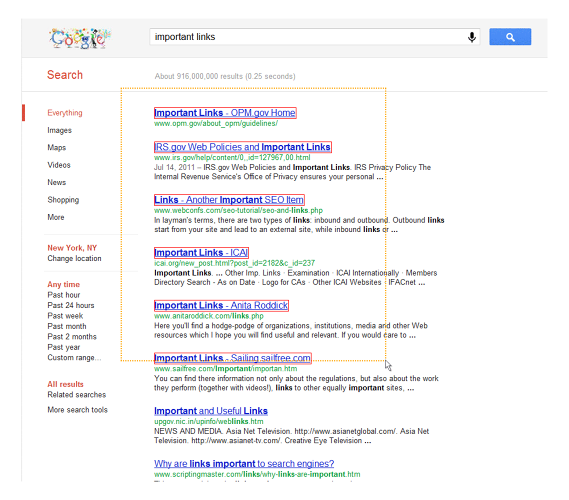Switch to Maps results
Viewport: 569px width, 500px height.
(x=57, y=147)
